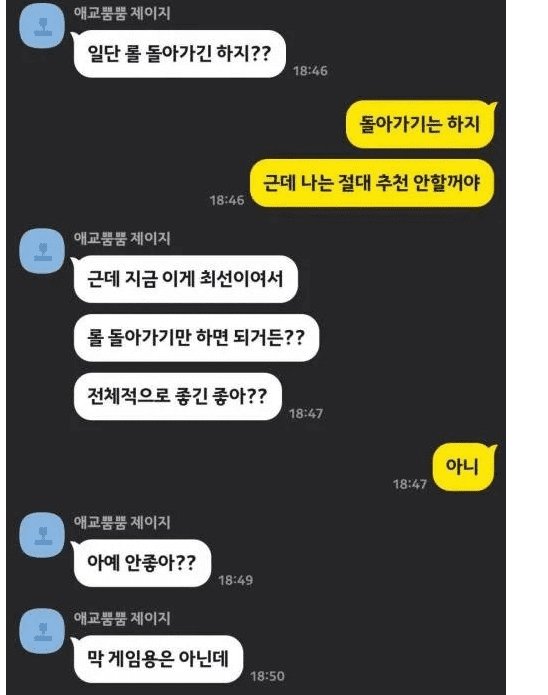
Task: Click 18:47 timestamp beside '아니' bubble
Action: coord(410,484)
